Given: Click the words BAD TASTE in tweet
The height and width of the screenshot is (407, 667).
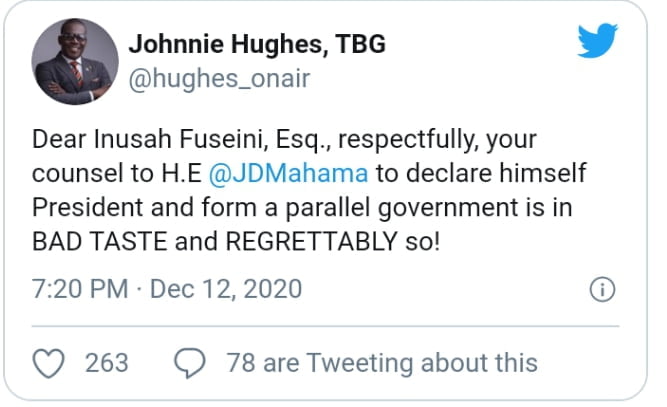Looking at the screenshot, I should coord(100,242).
